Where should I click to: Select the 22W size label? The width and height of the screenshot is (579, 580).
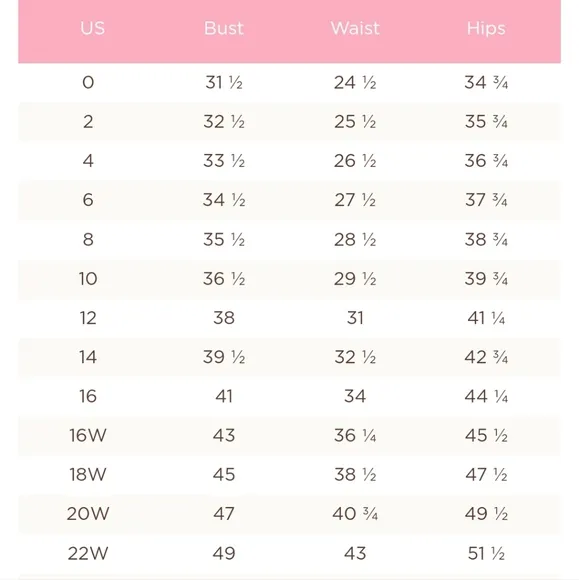(88, 553)
